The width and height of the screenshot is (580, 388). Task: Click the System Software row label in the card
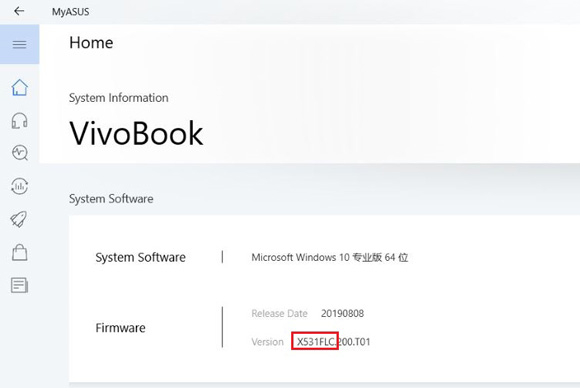point(141,257)
